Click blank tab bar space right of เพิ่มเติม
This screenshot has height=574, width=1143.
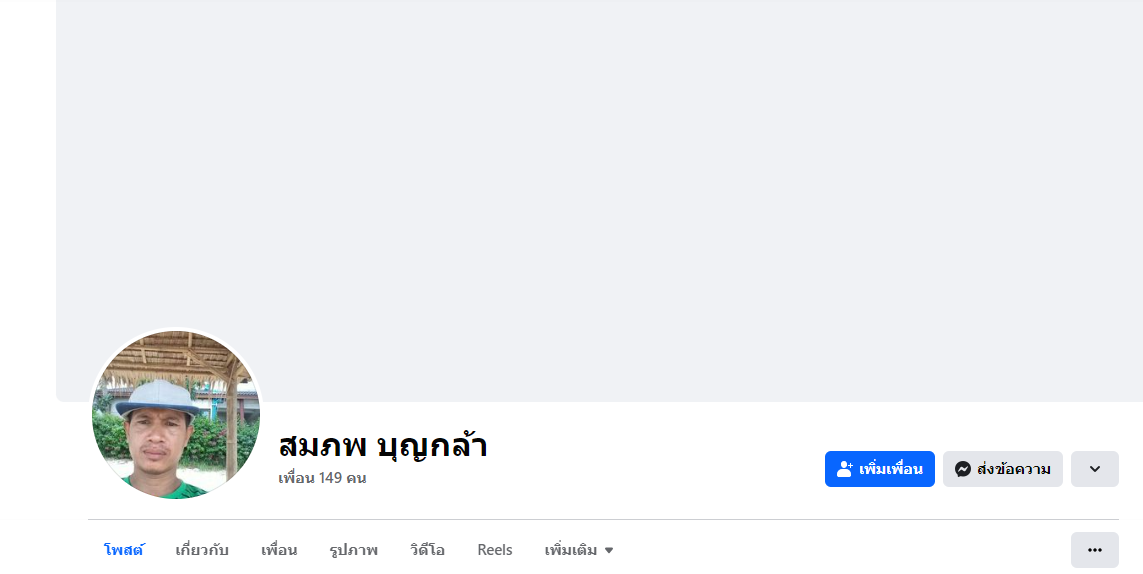[840, 550]
